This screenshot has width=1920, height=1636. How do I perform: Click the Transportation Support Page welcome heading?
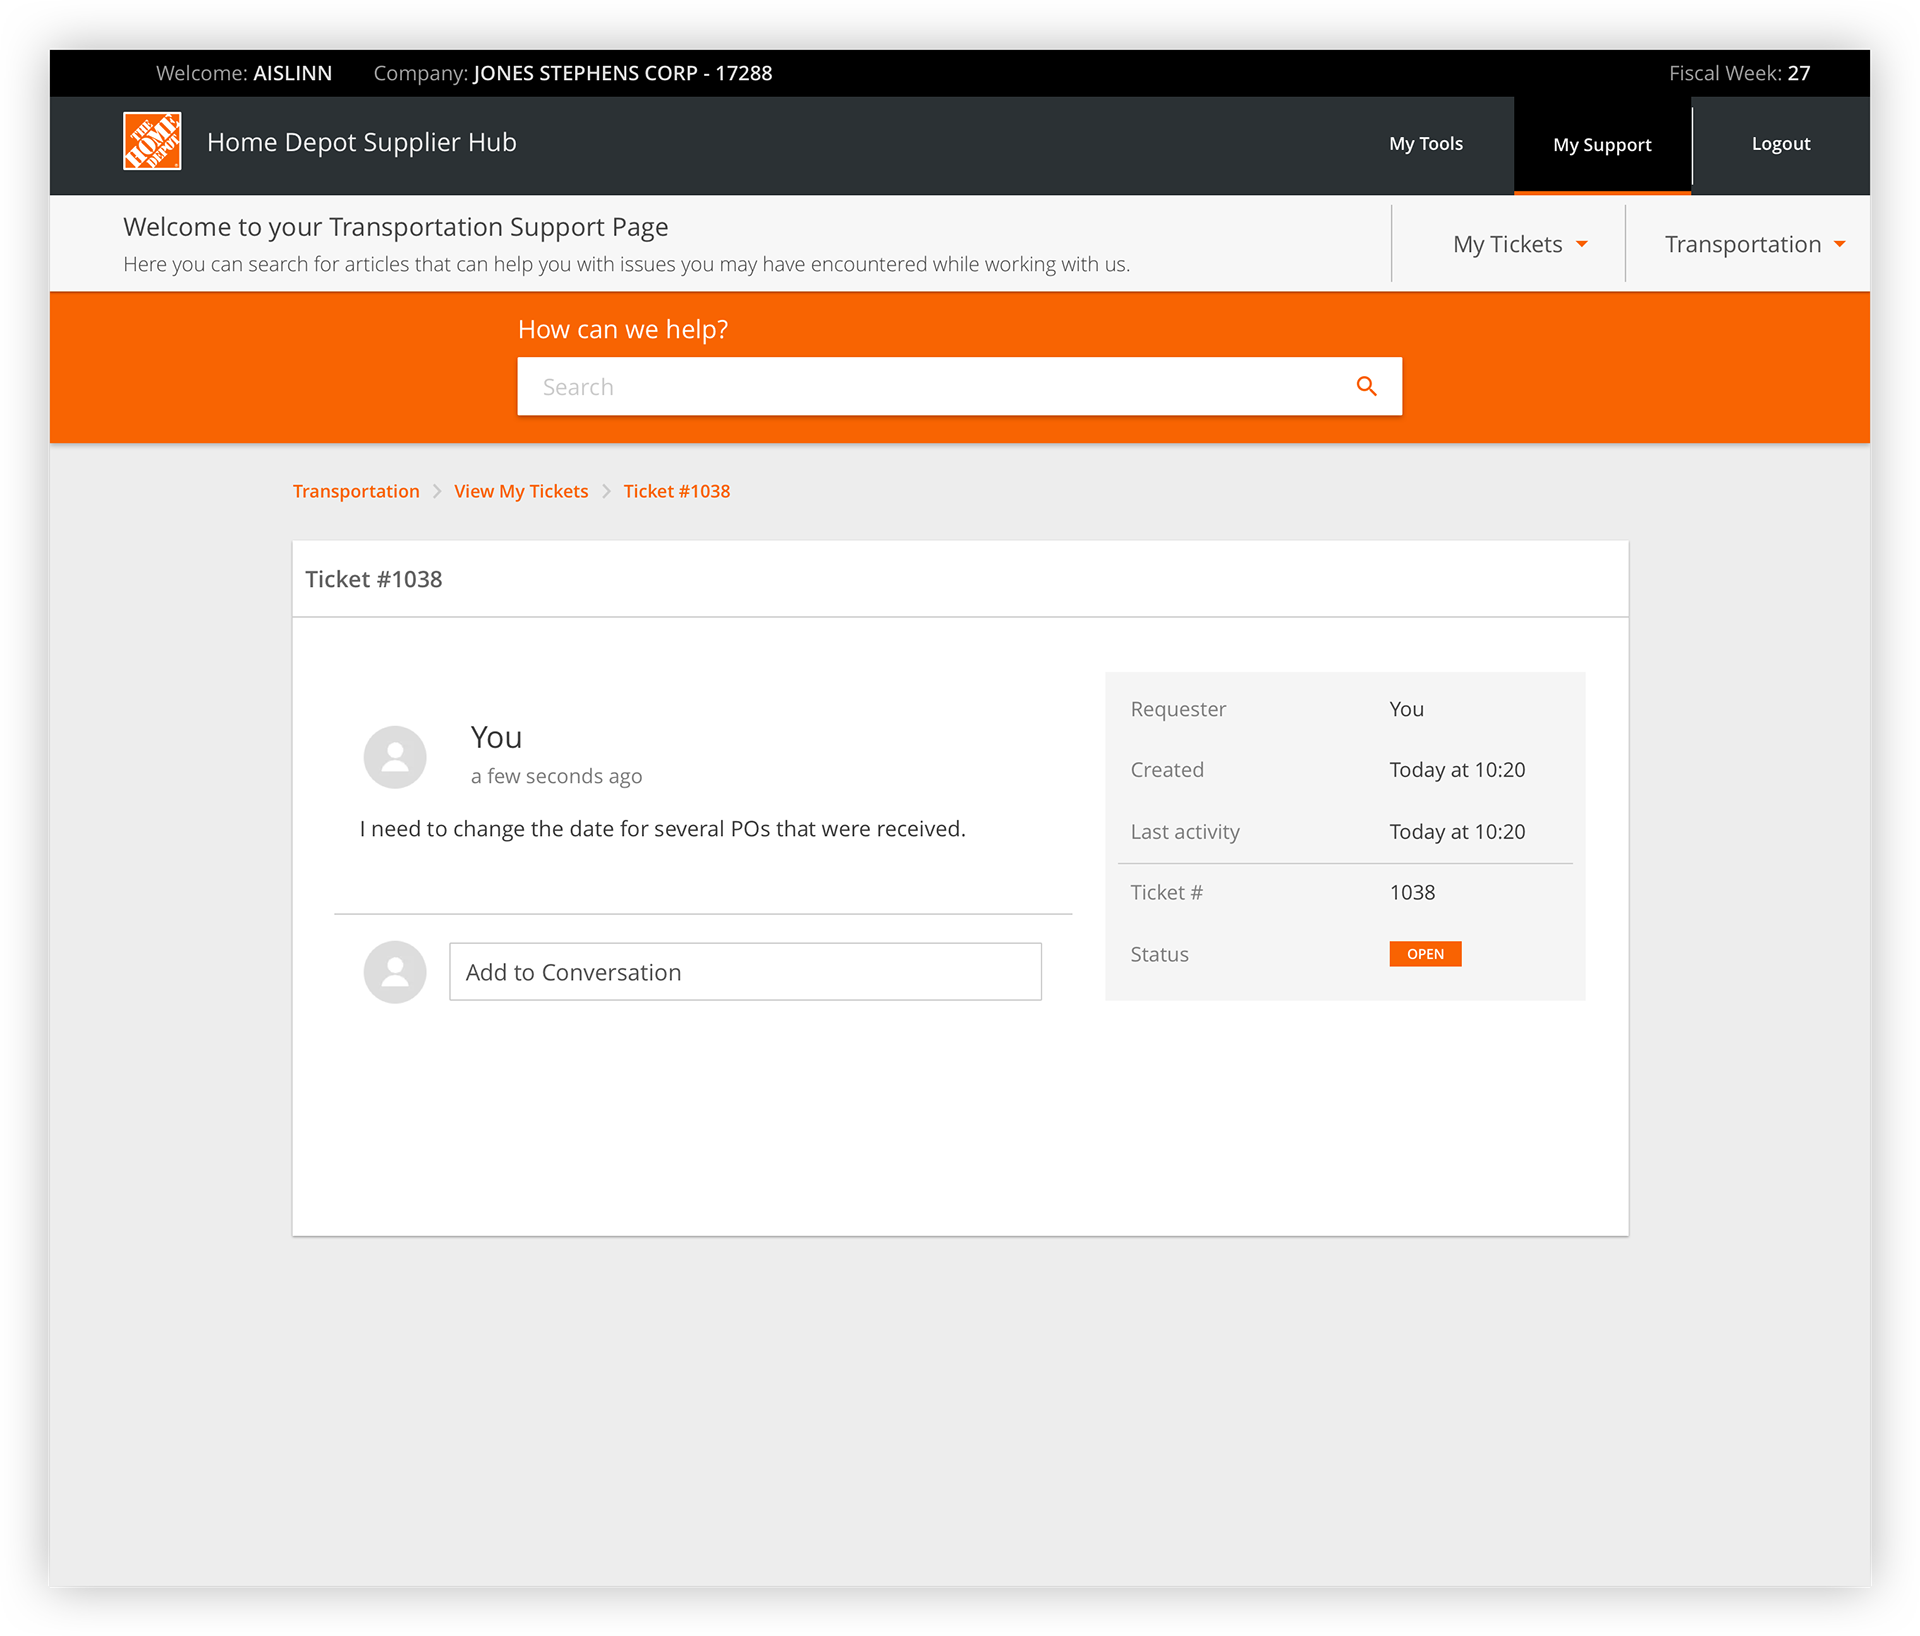point(396,227)
